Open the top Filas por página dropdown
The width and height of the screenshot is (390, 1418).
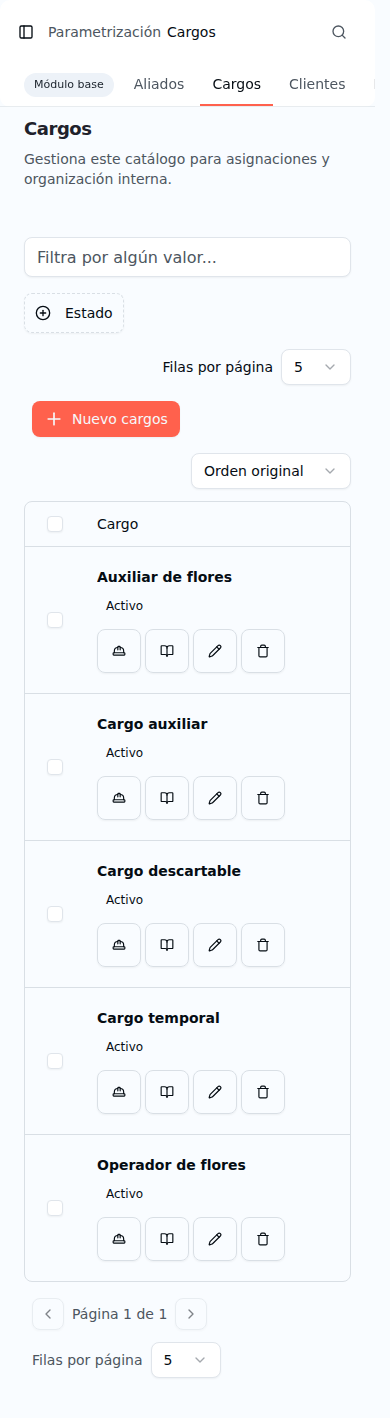[316, 367]
